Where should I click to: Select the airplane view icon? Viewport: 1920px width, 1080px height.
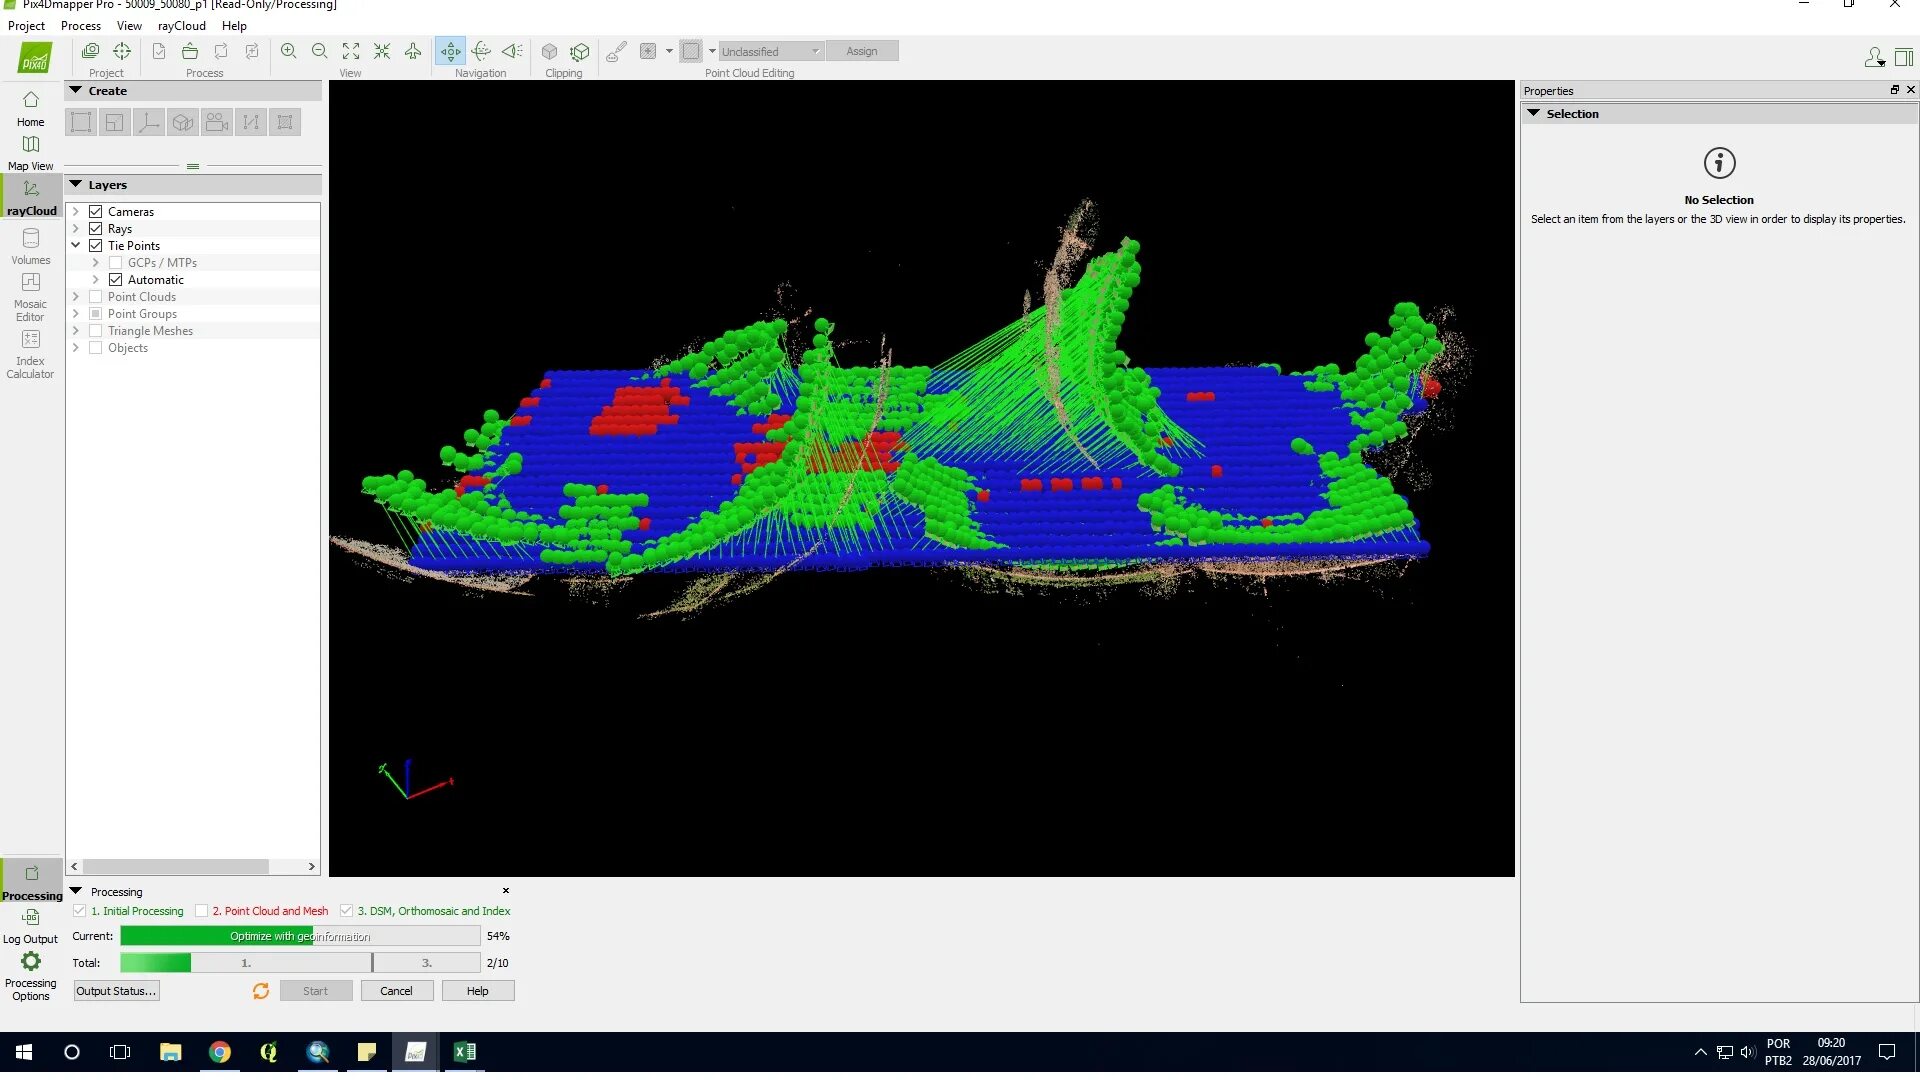(x=413, y=51)
